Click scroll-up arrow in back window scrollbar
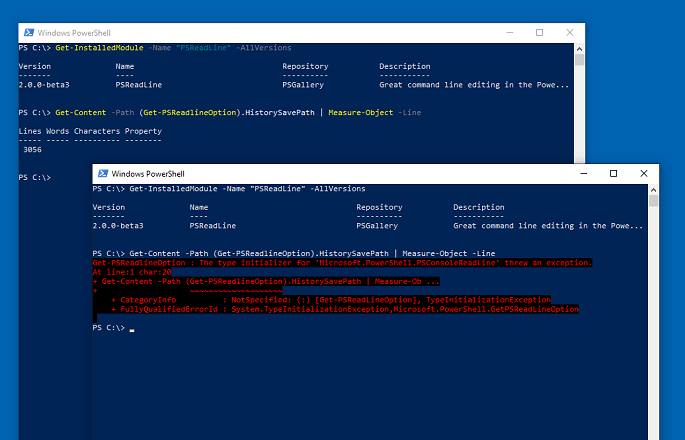 point(579,49)
